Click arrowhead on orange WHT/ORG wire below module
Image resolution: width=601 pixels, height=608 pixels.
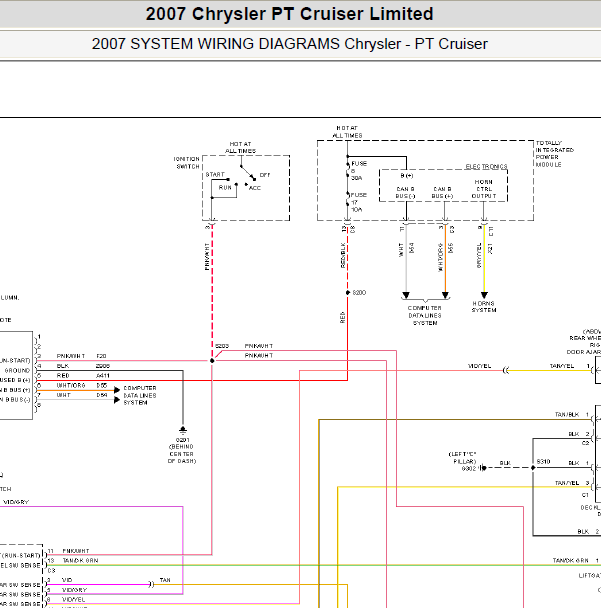tap(445, 295)
